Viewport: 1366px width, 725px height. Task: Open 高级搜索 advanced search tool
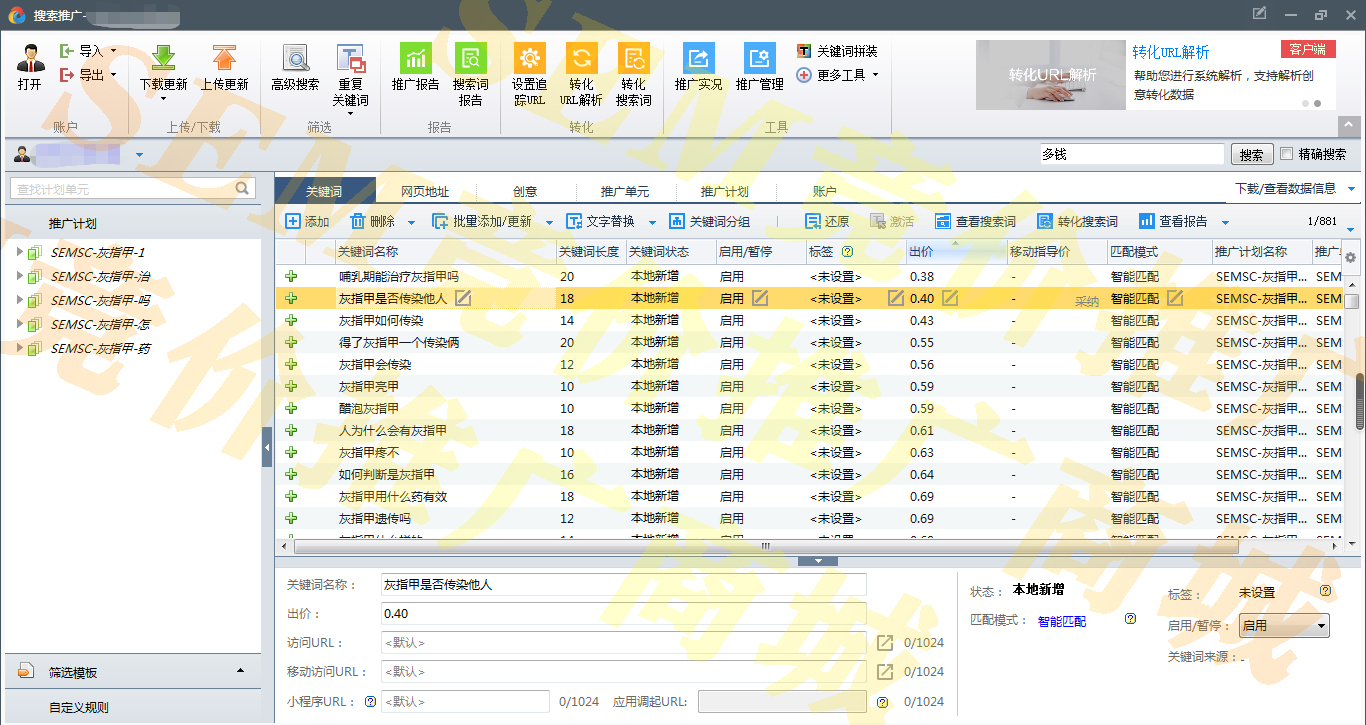(x=295, y=59)
